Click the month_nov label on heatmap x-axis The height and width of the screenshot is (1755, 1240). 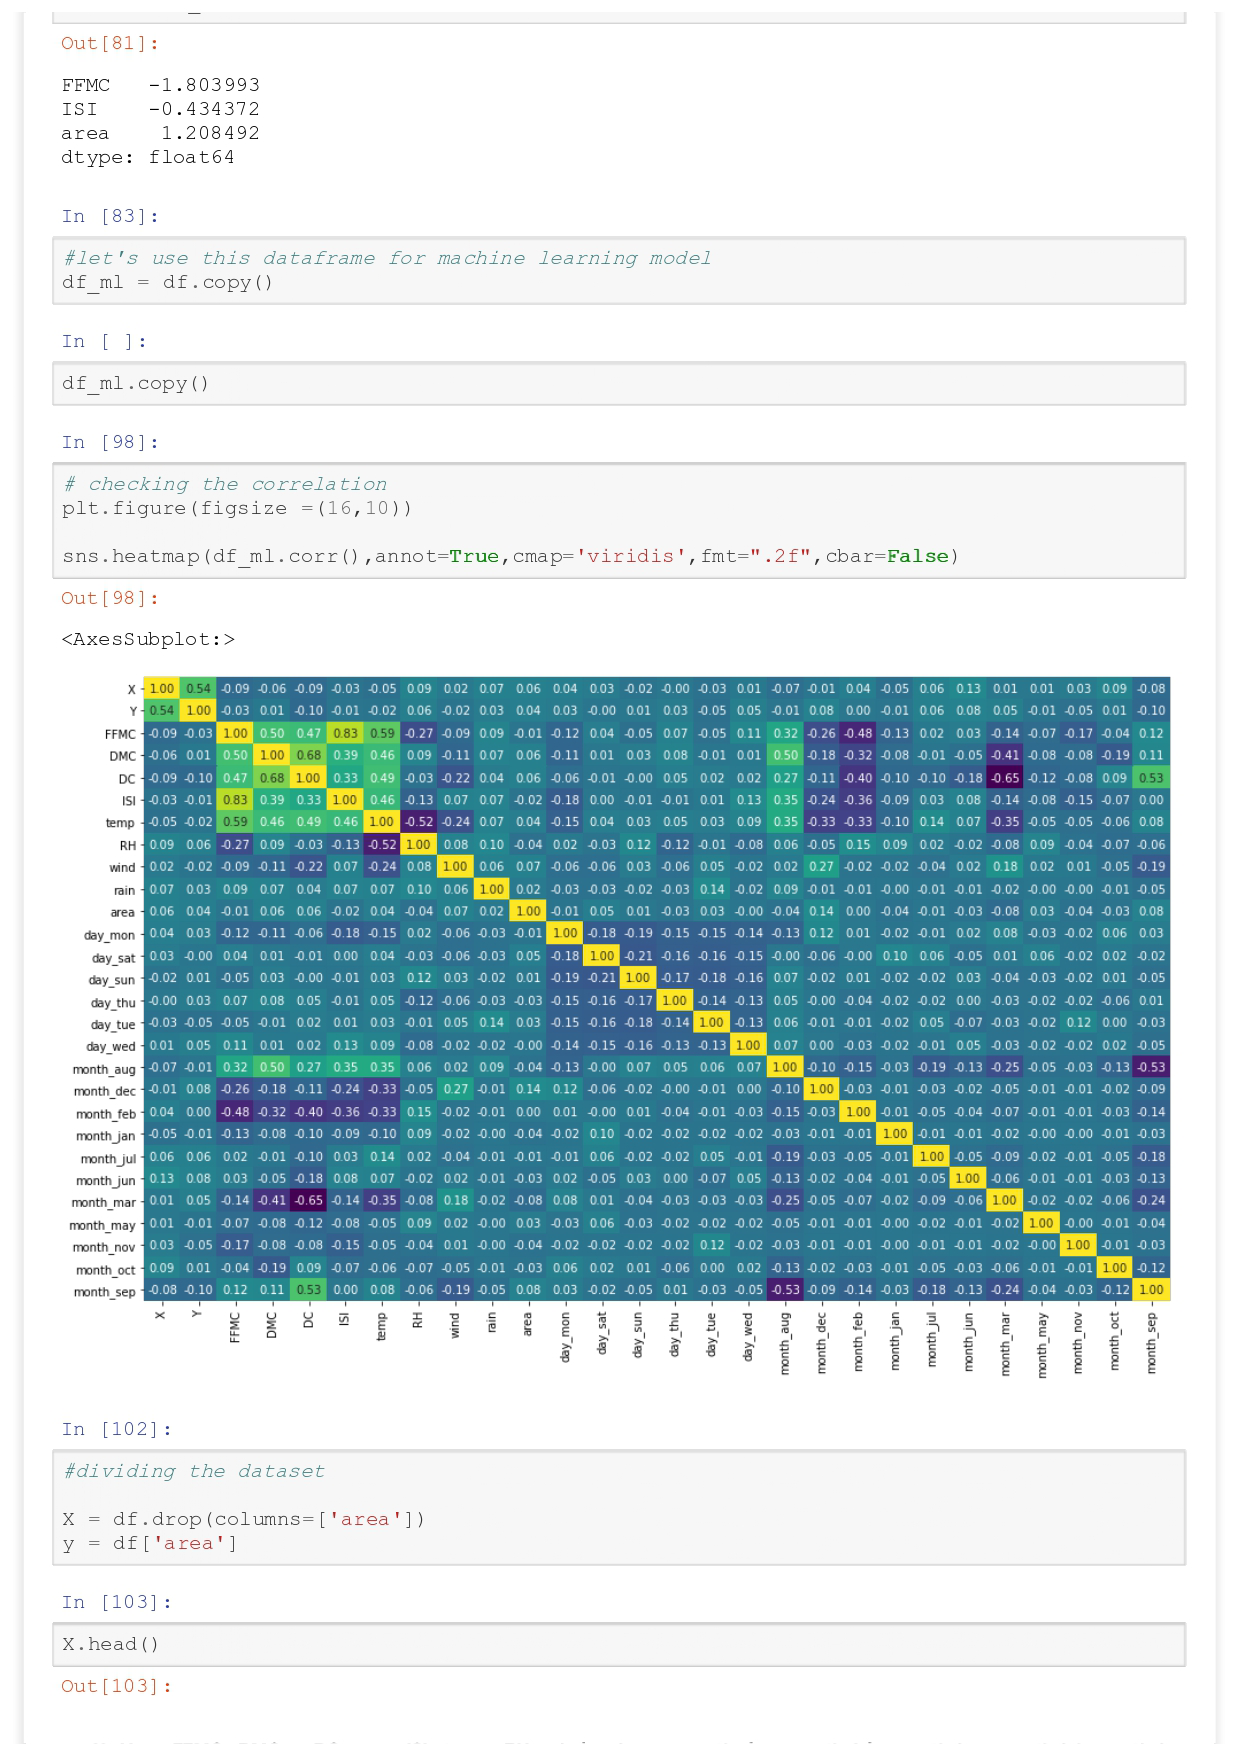pos(1078,1342)
